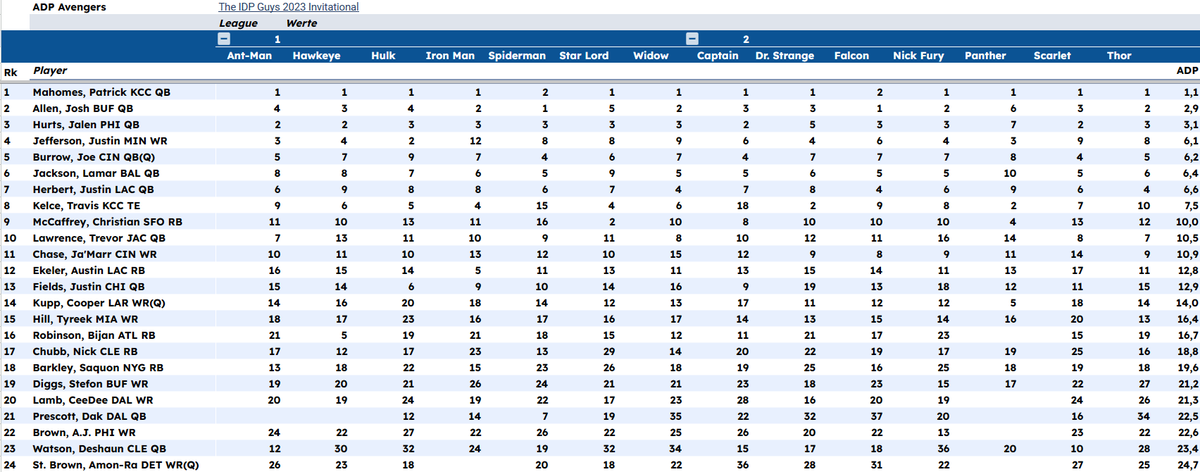Select Mahomes, Patrick KCC QB row
The width and height of the screenshot is (1200, 472).
click(x=600, y=91)
